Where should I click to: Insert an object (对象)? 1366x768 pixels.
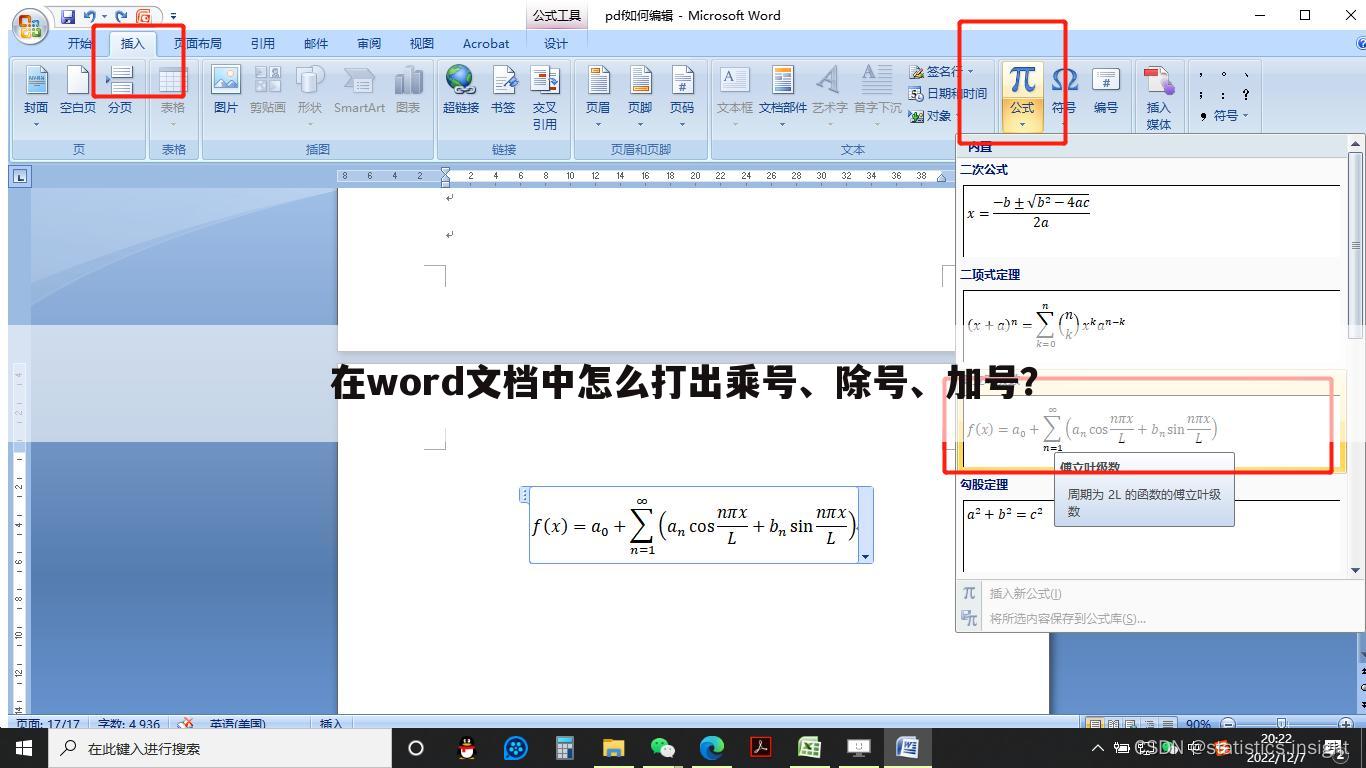[x=930, y=115]
